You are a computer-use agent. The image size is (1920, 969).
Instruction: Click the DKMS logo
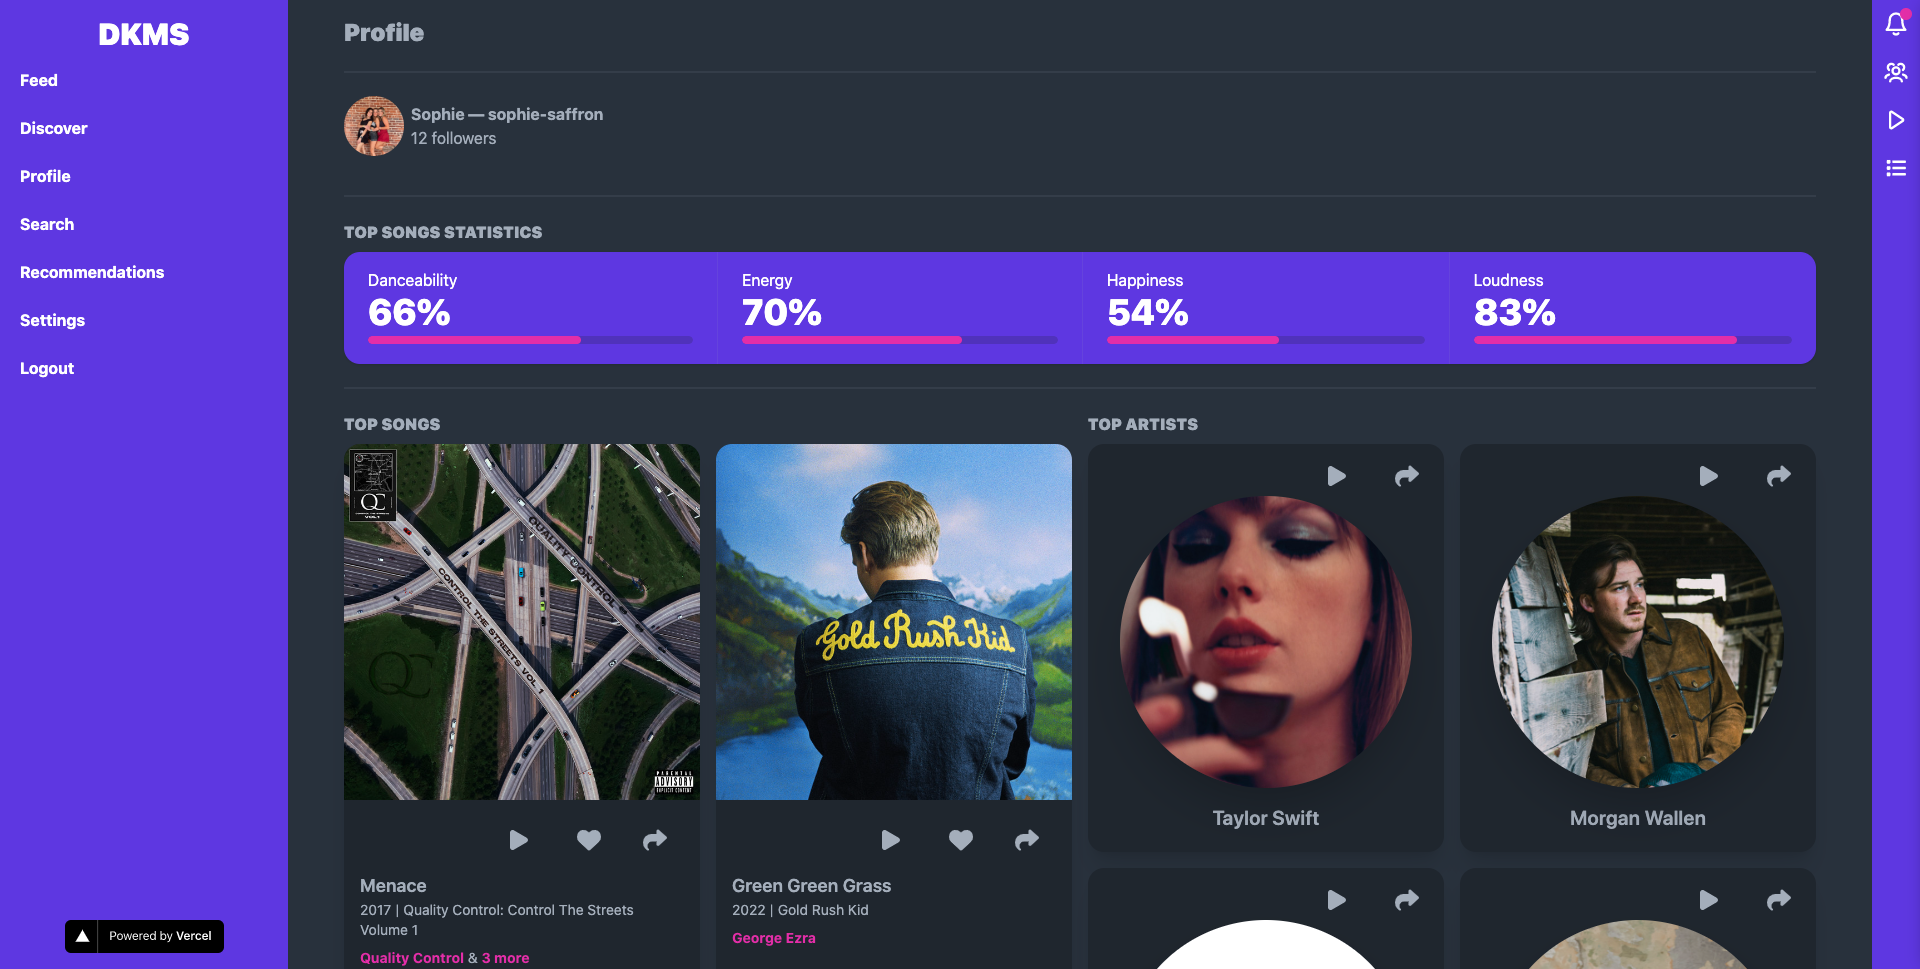(x=144, y=34)
